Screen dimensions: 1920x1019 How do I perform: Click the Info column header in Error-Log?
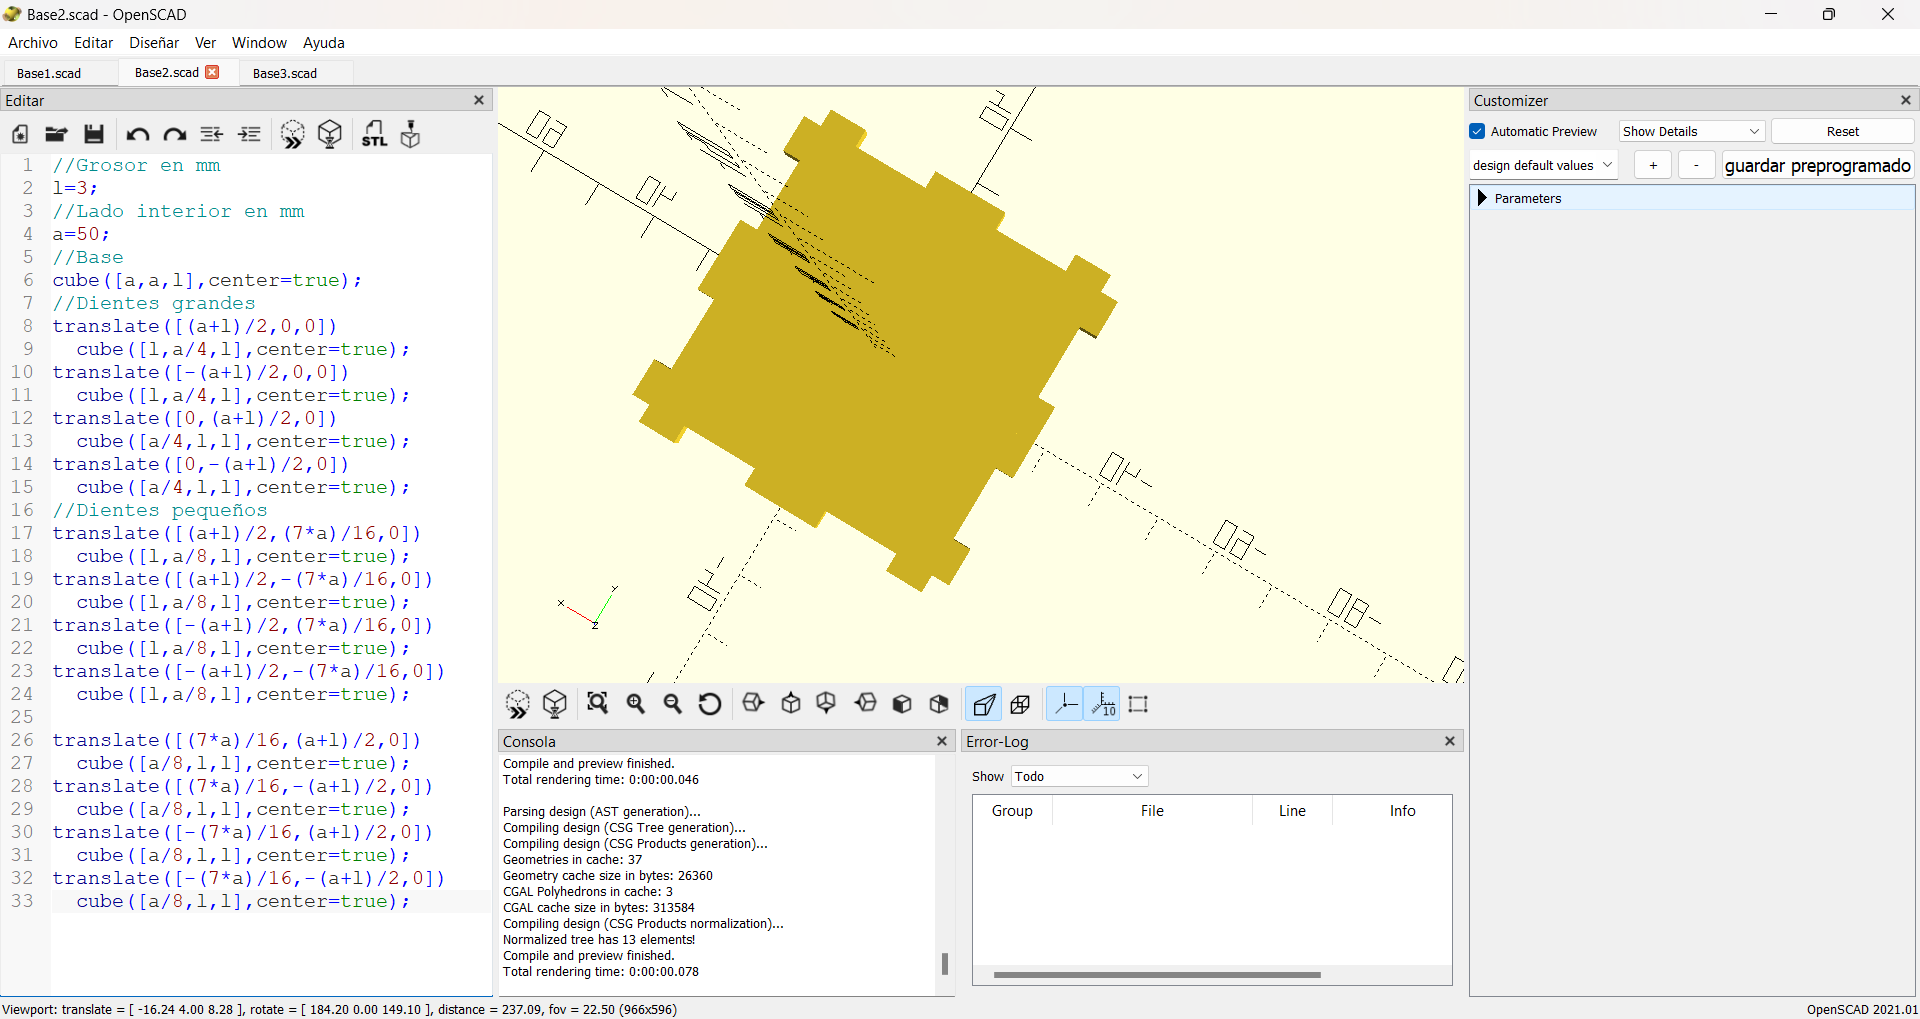[x=1402, y=811]
